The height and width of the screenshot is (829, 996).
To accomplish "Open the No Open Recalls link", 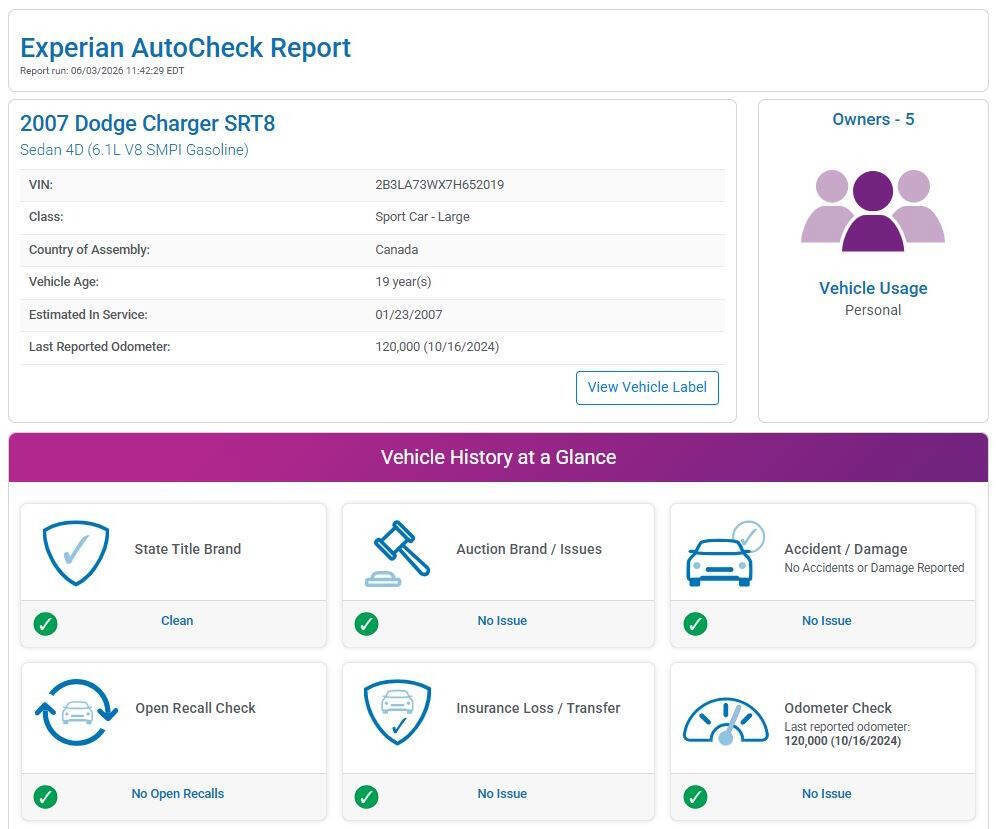I will [178, 793].
